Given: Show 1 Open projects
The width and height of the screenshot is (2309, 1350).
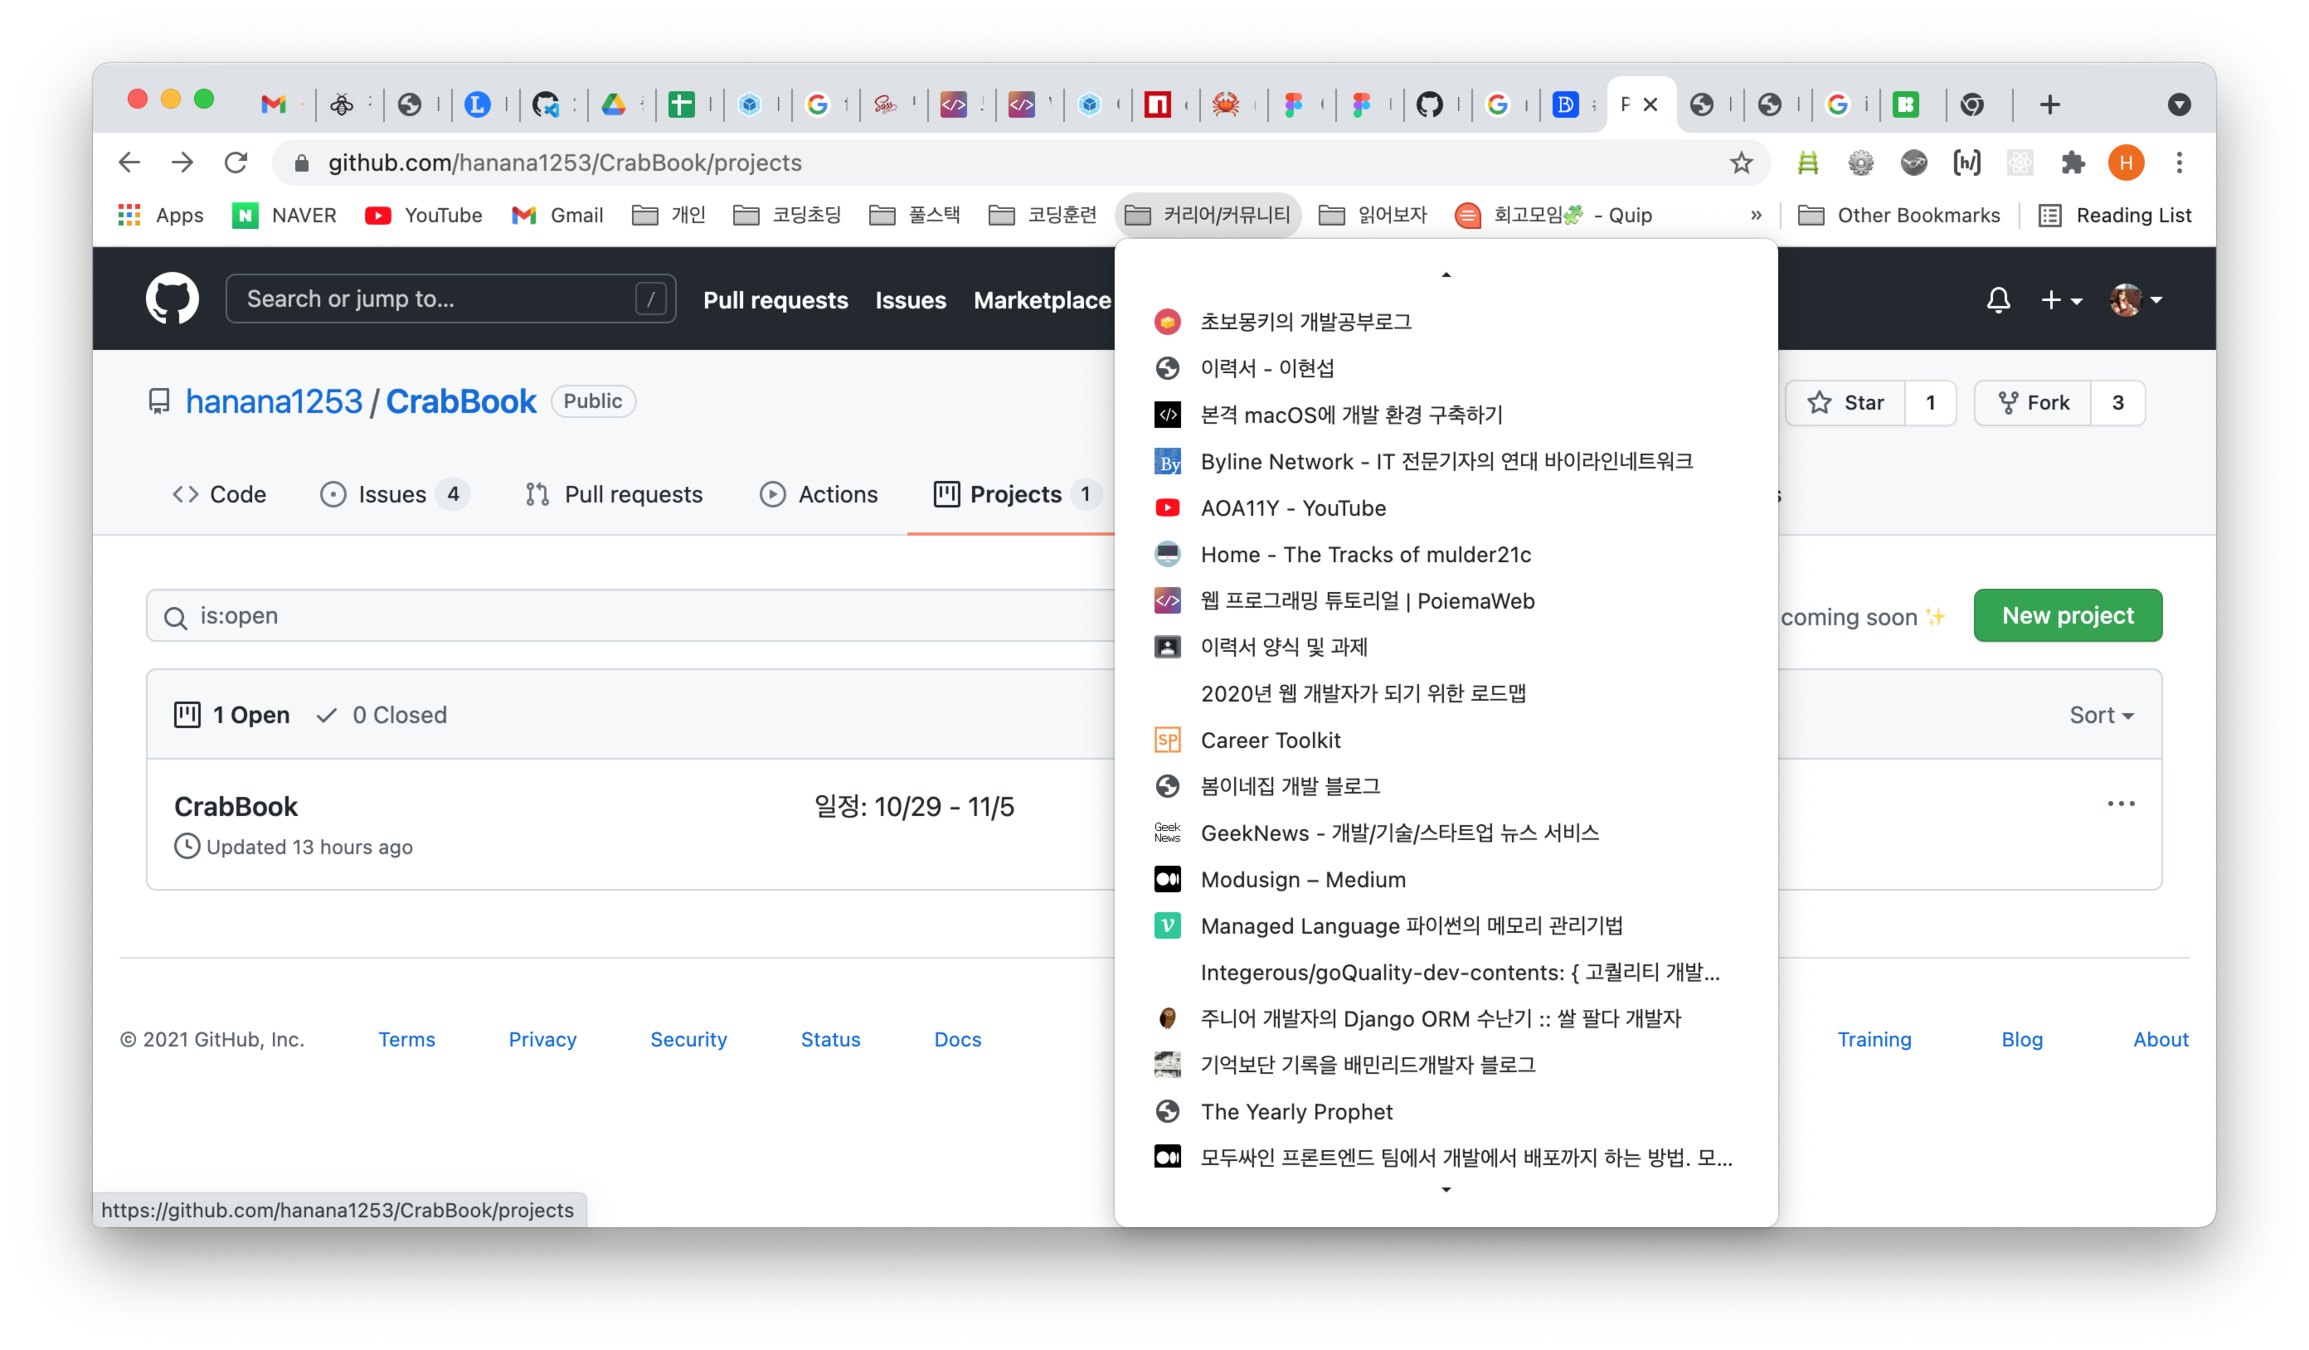Looking at the screenshot, I should (x=233, y=715).
